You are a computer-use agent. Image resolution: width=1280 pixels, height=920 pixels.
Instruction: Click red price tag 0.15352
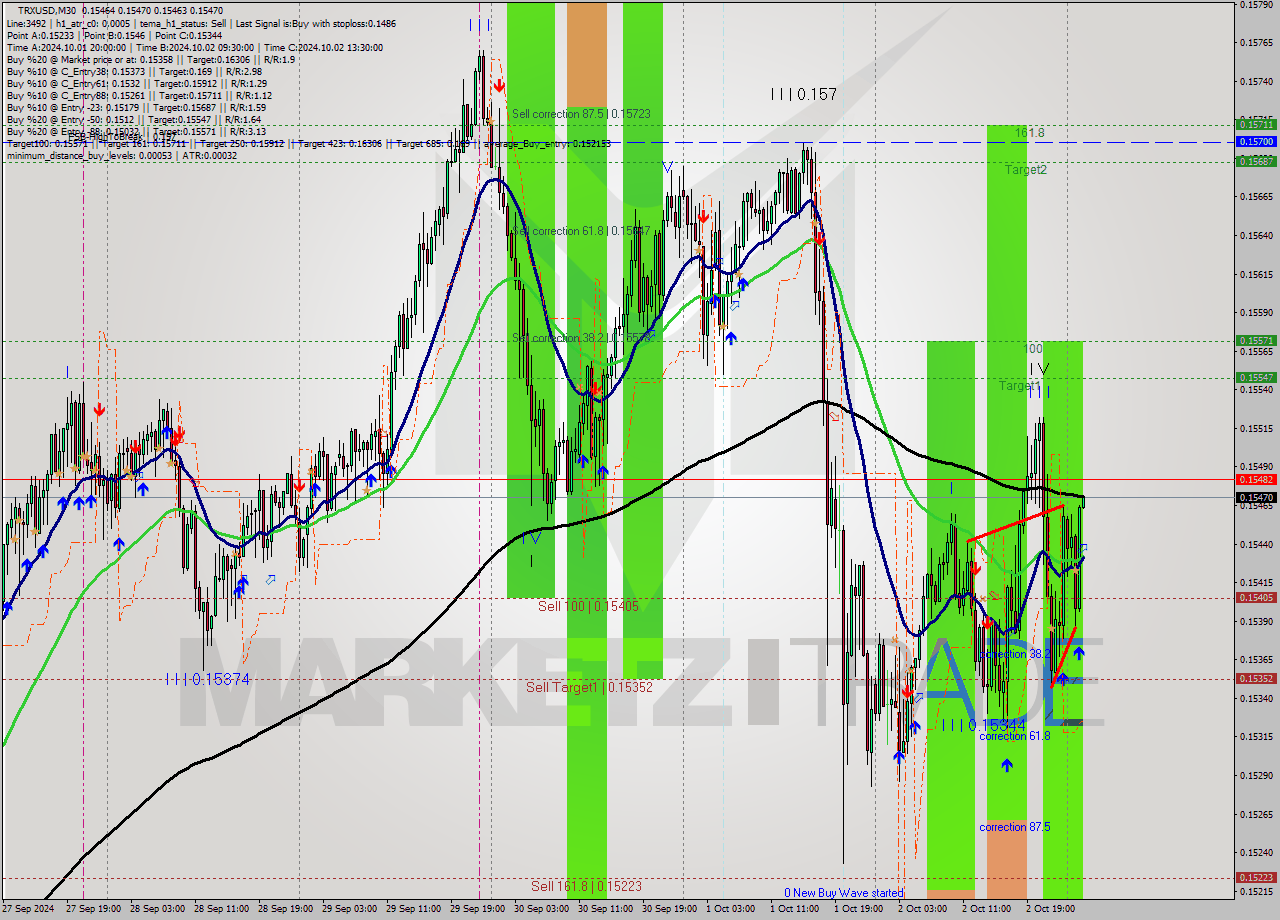(x=1257, y=679)
